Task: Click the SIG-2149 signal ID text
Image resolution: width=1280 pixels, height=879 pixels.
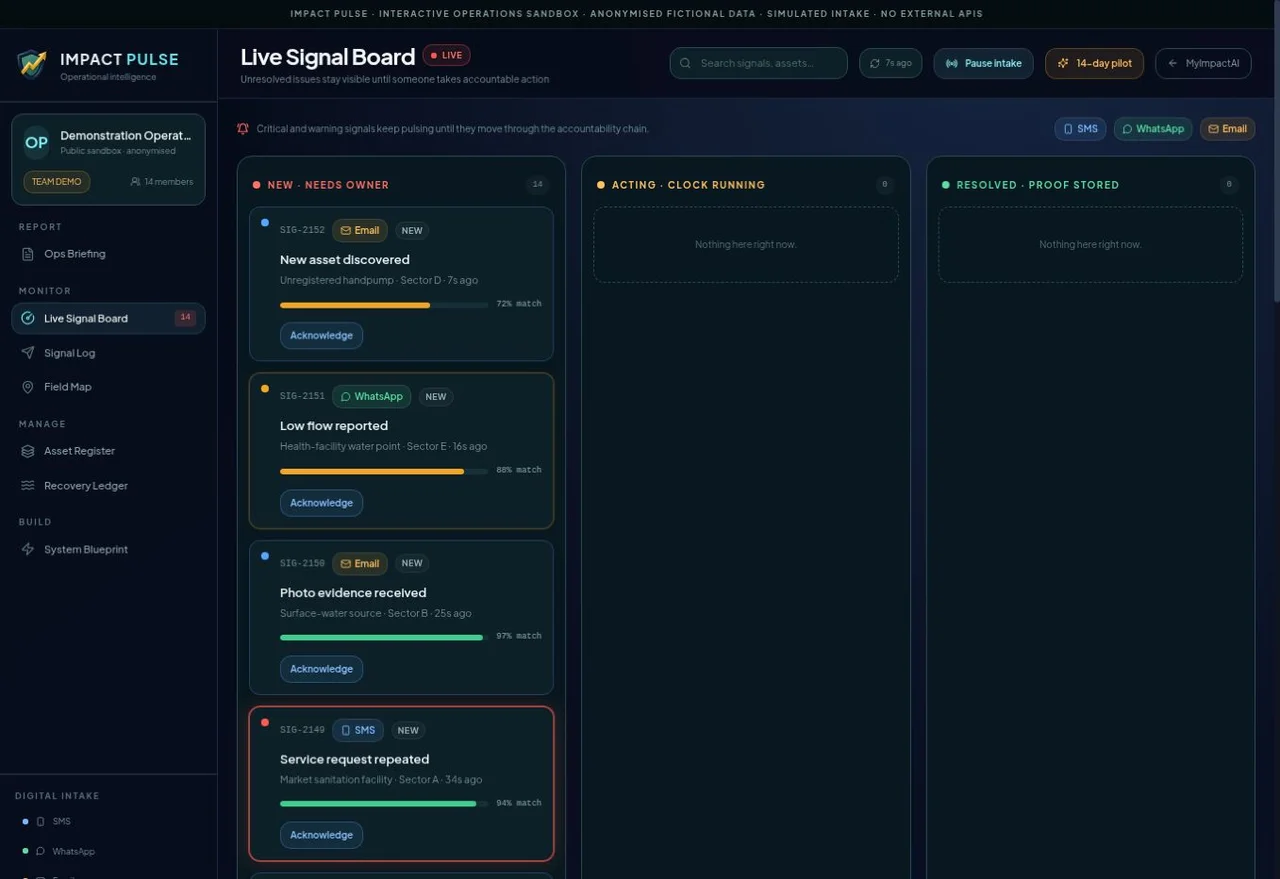Action: click(302, 730)
